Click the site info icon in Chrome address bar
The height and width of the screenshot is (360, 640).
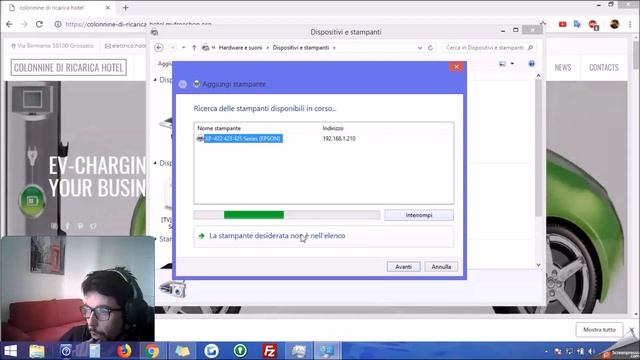point(58,24)
